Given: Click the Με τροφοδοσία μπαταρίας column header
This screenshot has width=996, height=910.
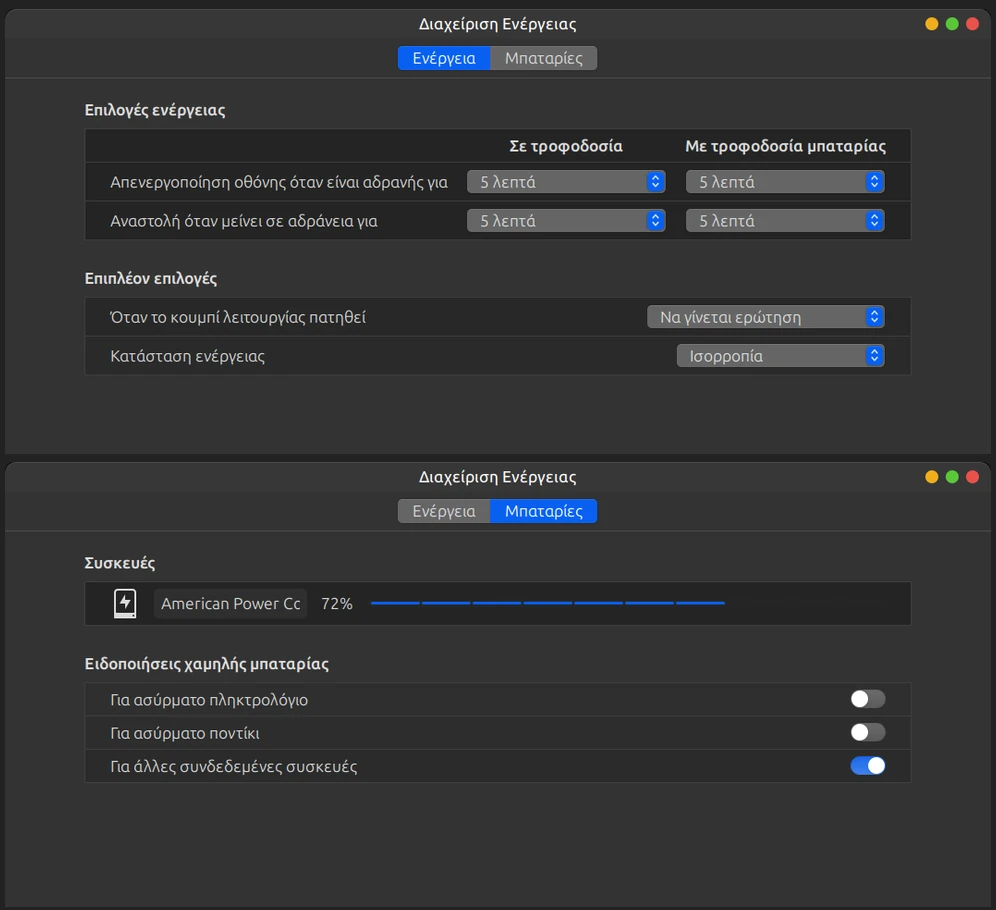Looking at the screenshot, I should tap(786, 146).
